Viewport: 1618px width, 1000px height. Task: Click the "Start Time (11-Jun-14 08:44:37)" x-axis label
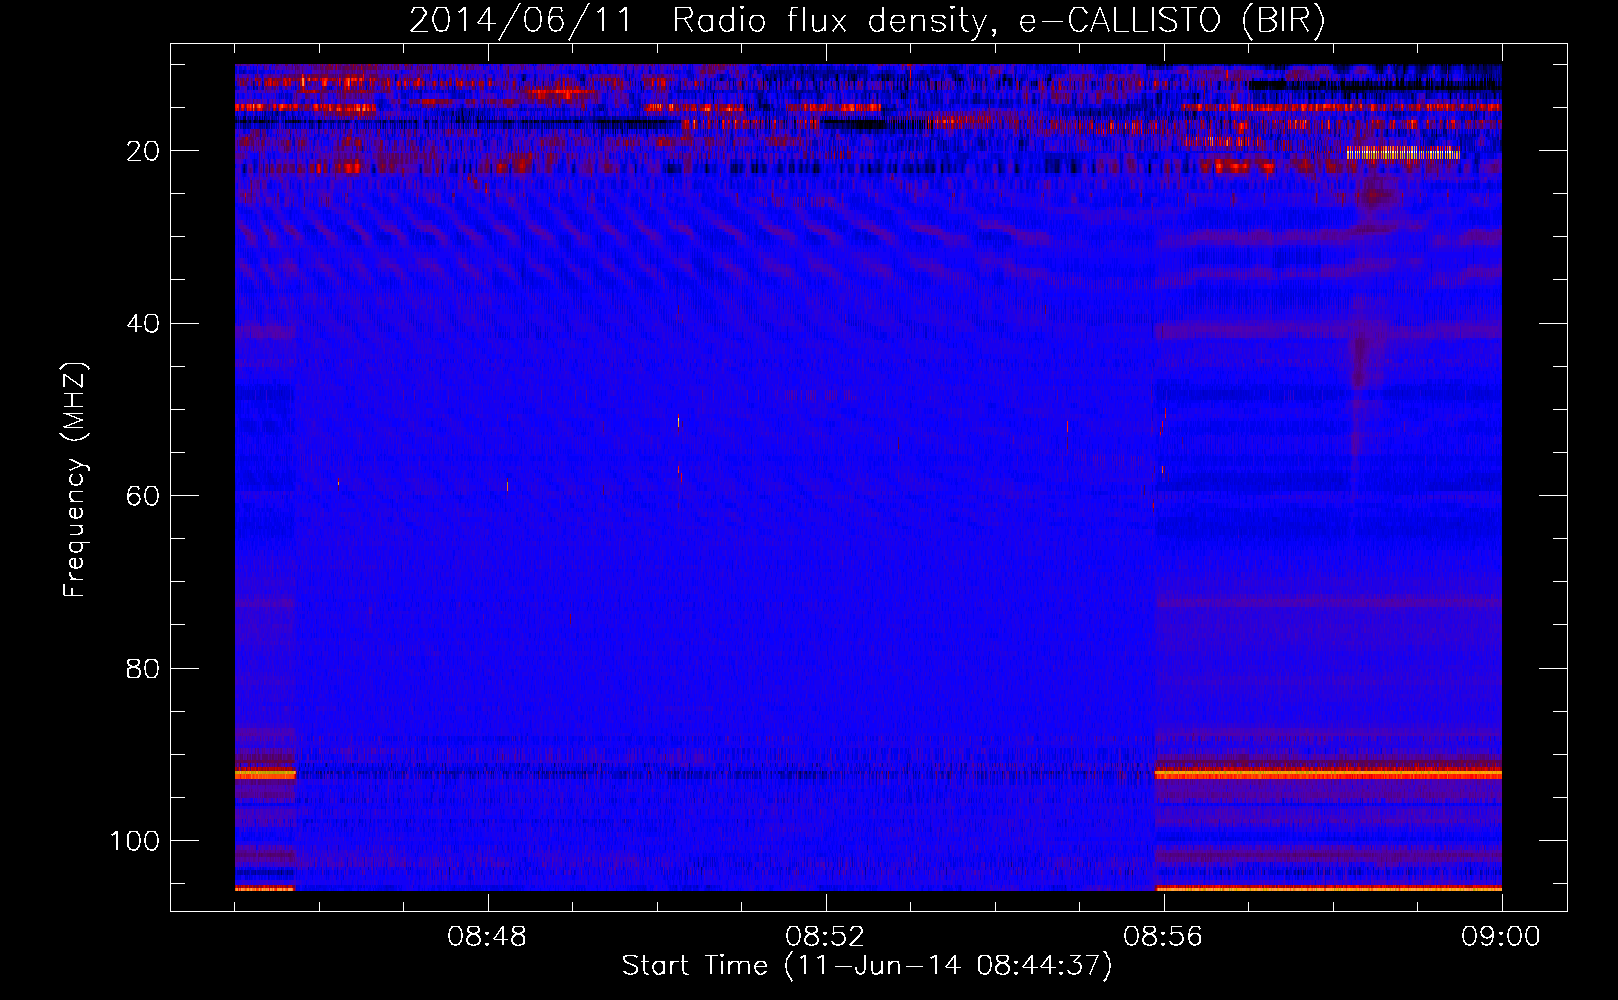(x=867, y=966)
